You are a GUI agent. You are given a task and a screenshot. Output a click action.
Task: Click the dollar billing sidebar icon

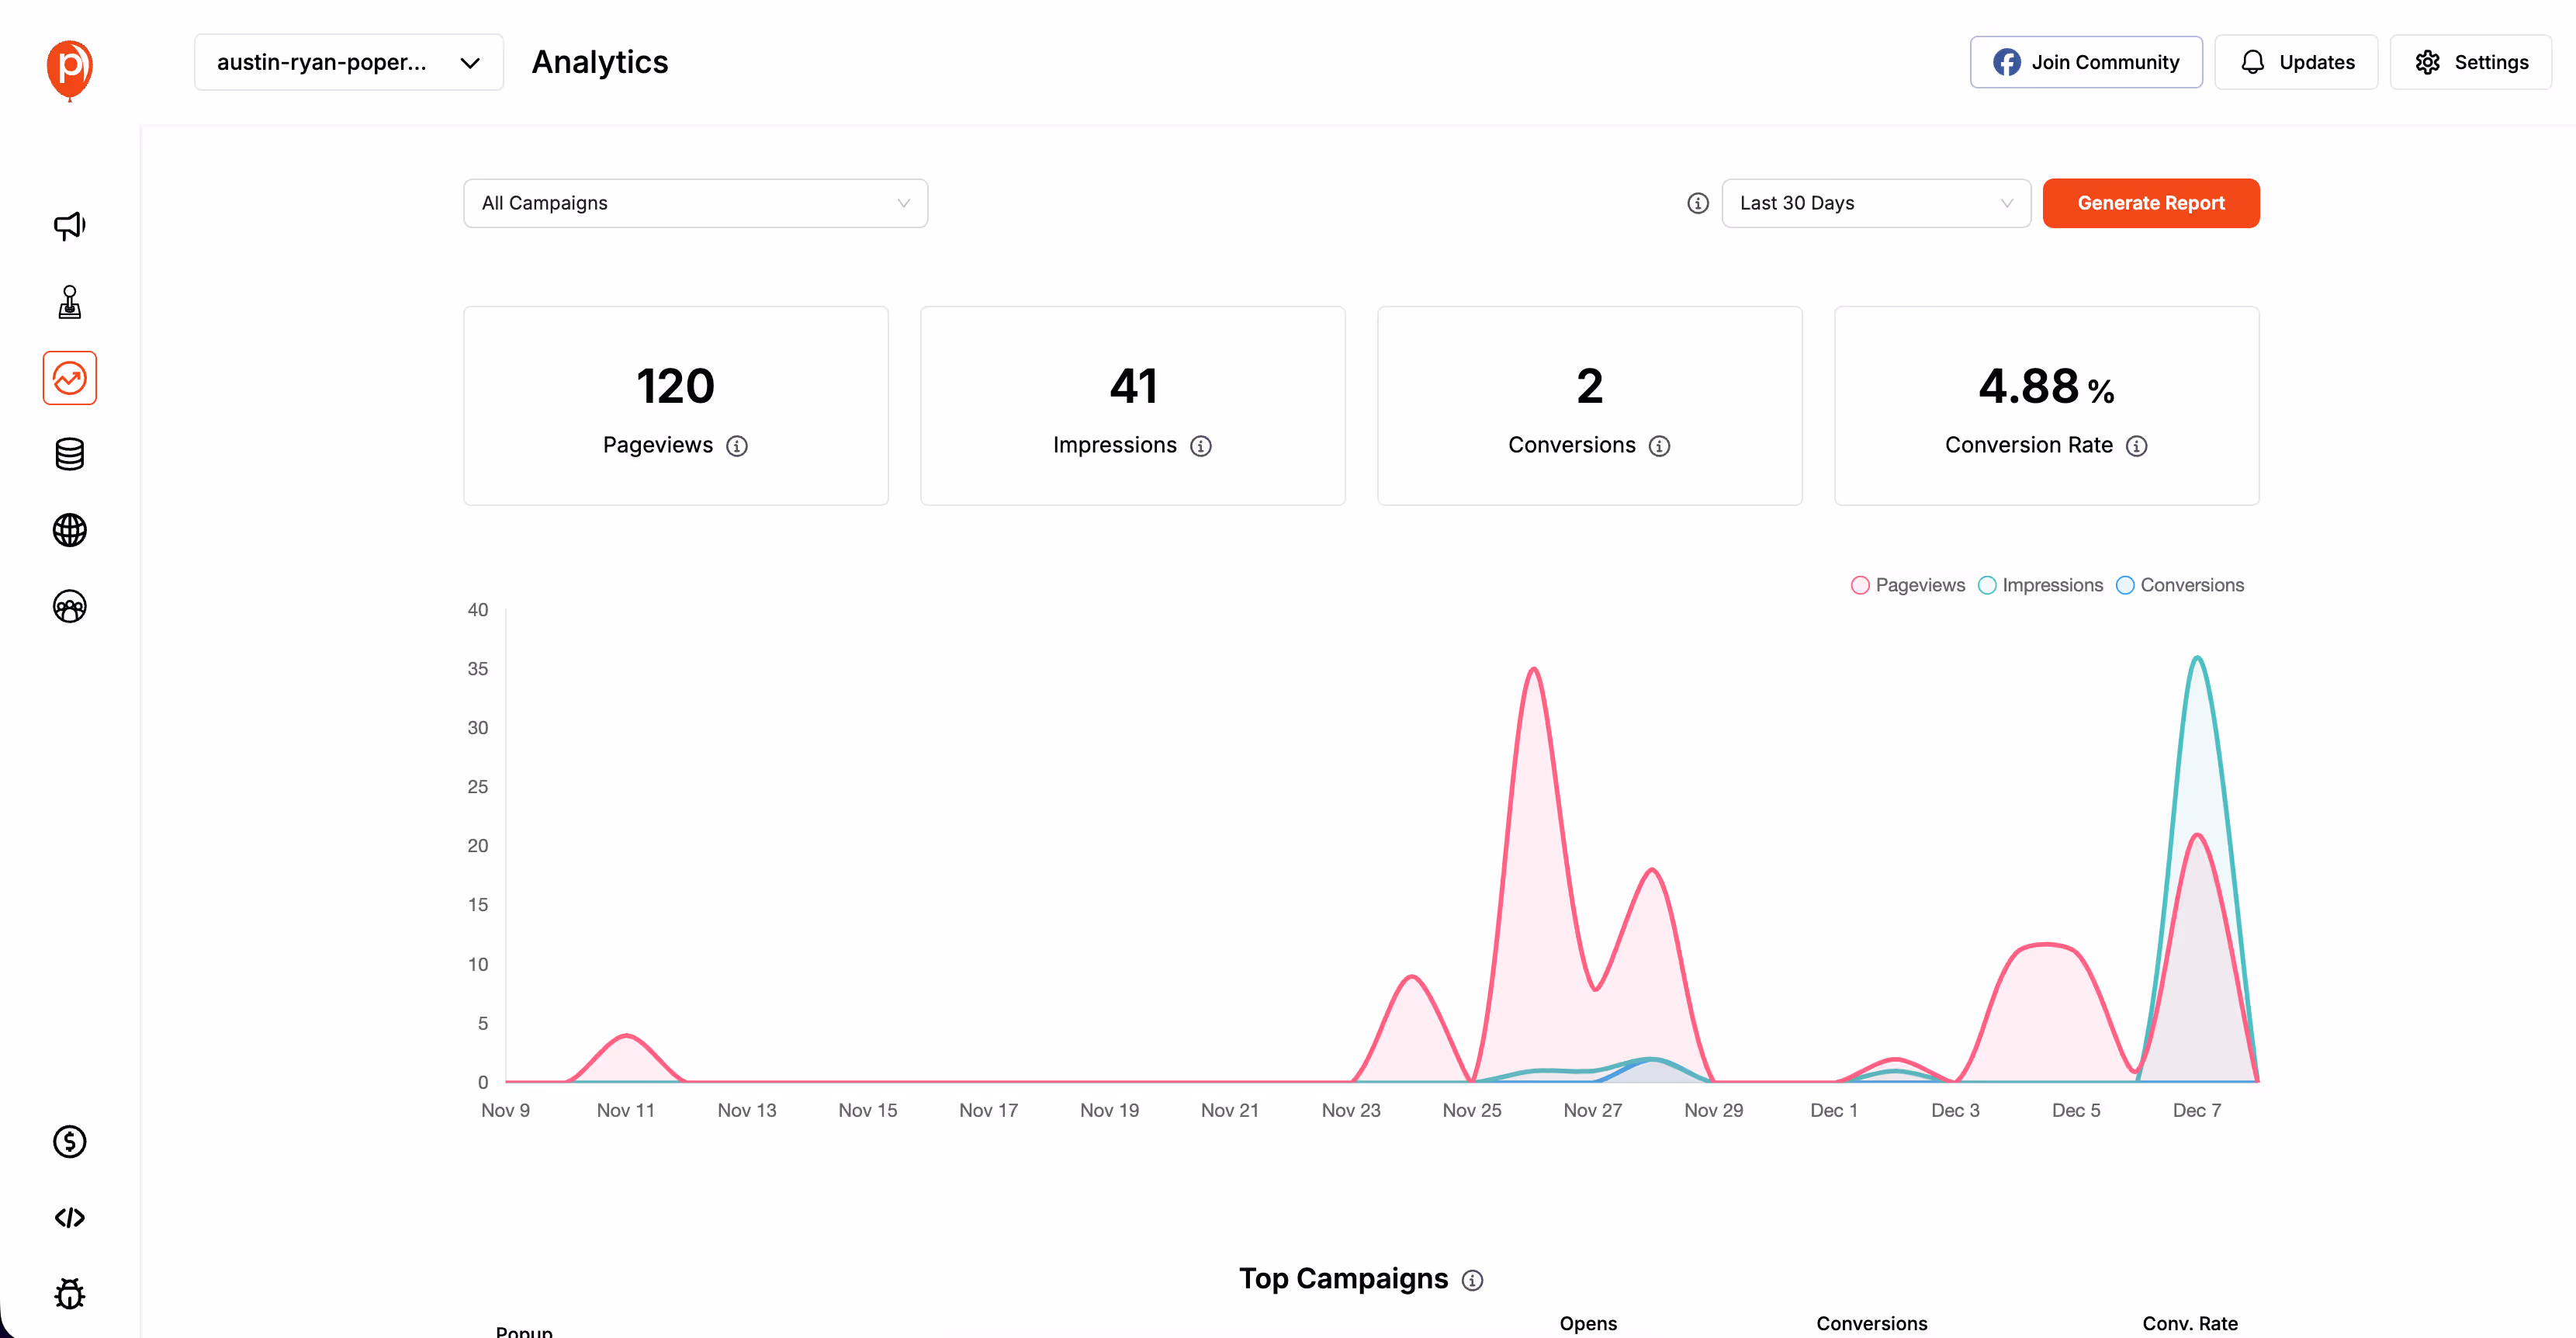(x=69, y=1141)
